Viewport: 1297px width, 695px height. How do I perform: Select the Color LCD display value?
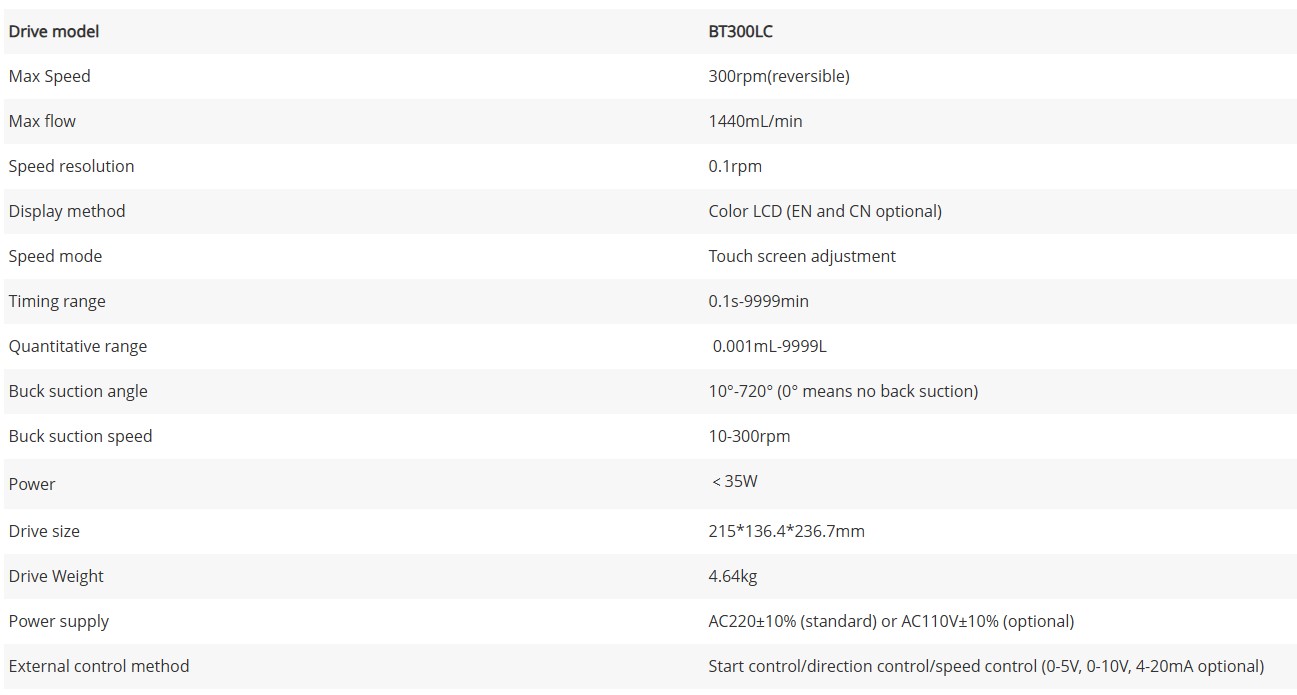pos(825,211)
